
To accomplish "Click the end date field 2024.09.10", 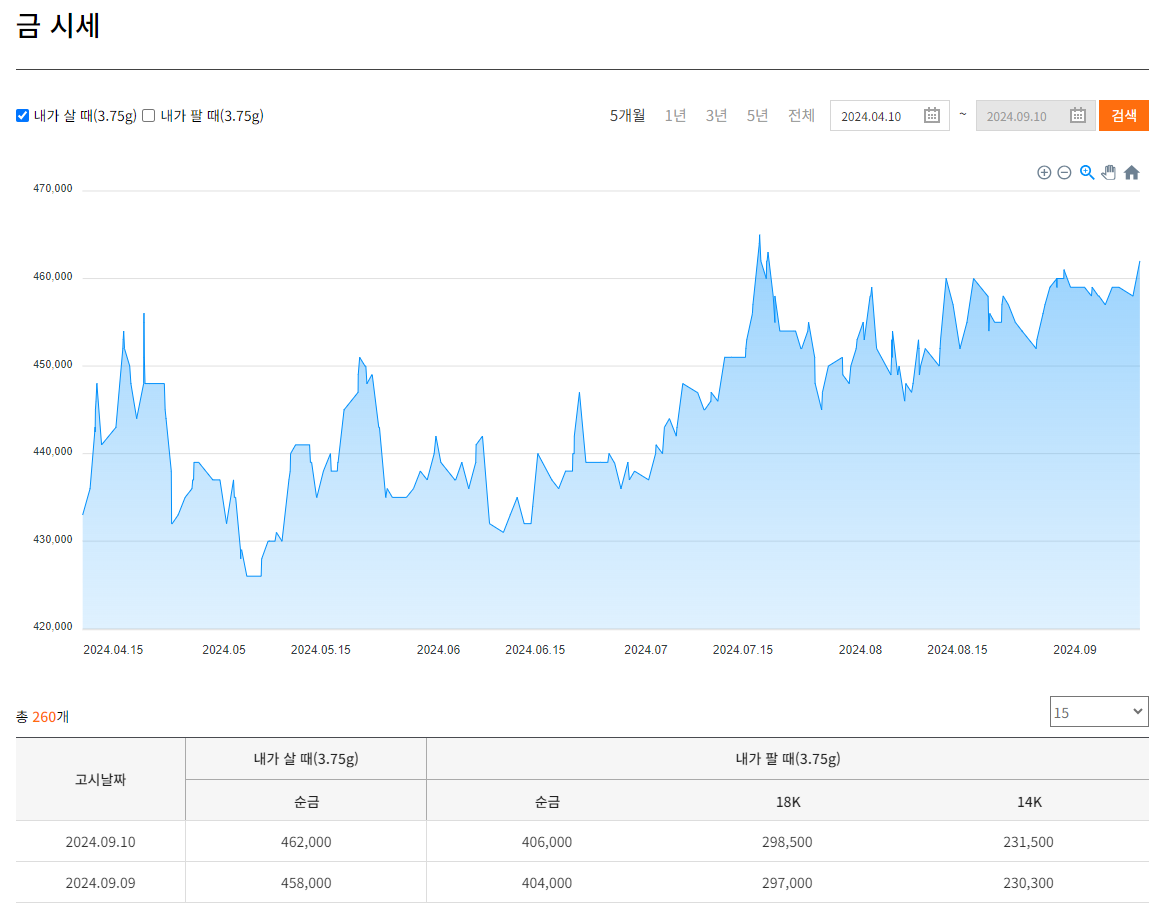I will click(x=1036, y=115).
